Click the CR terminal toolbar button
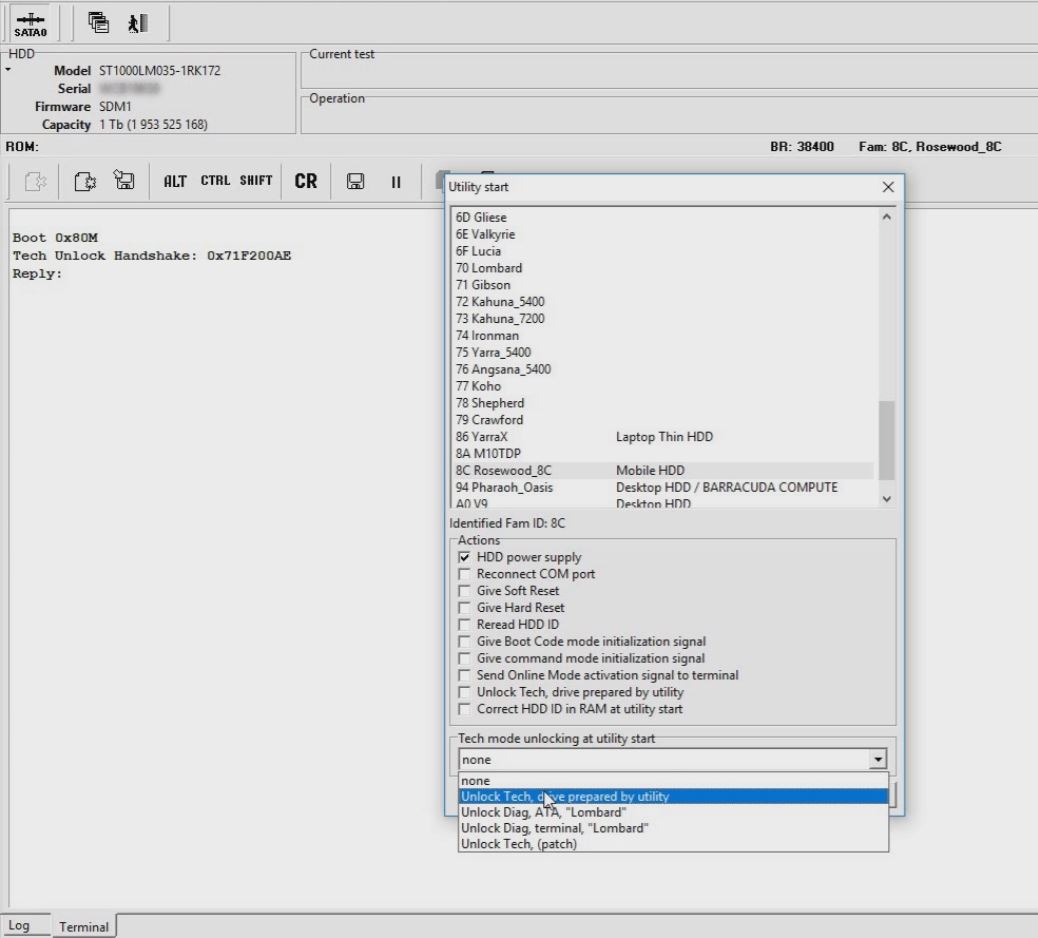The height and width of the screenshot is (938, 1038). pyautogui.click(x=306, y=181)
